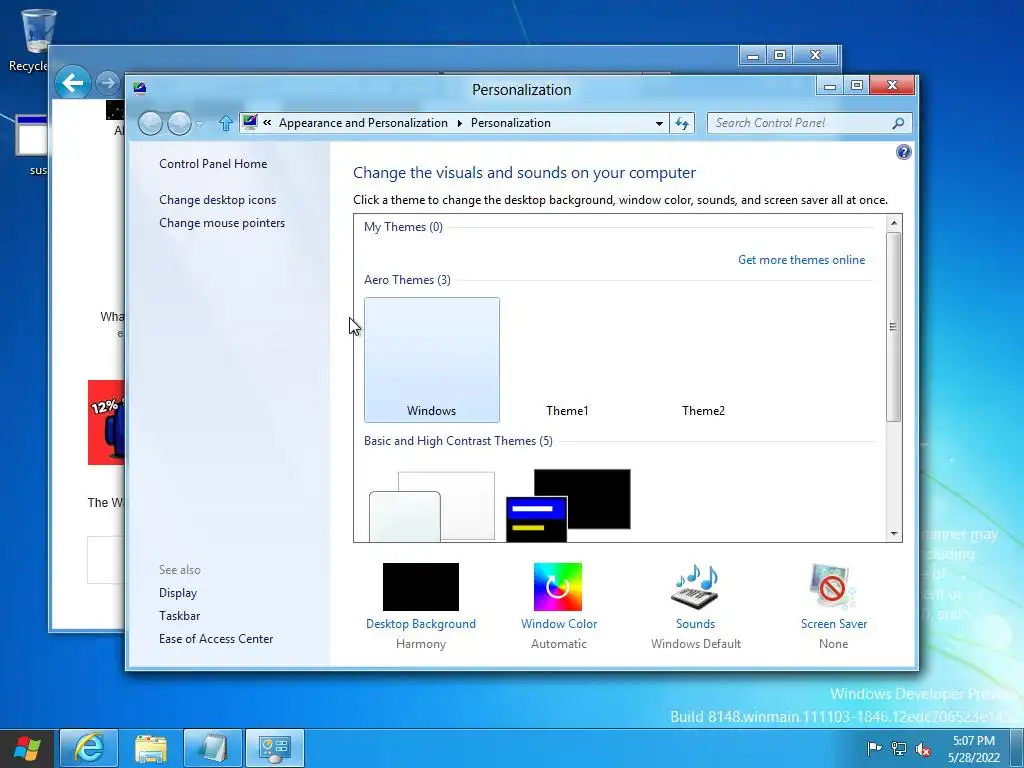Click the back arrow in the background window
Viewport: 1024px width, 768px height.
(x=72, y=83)
